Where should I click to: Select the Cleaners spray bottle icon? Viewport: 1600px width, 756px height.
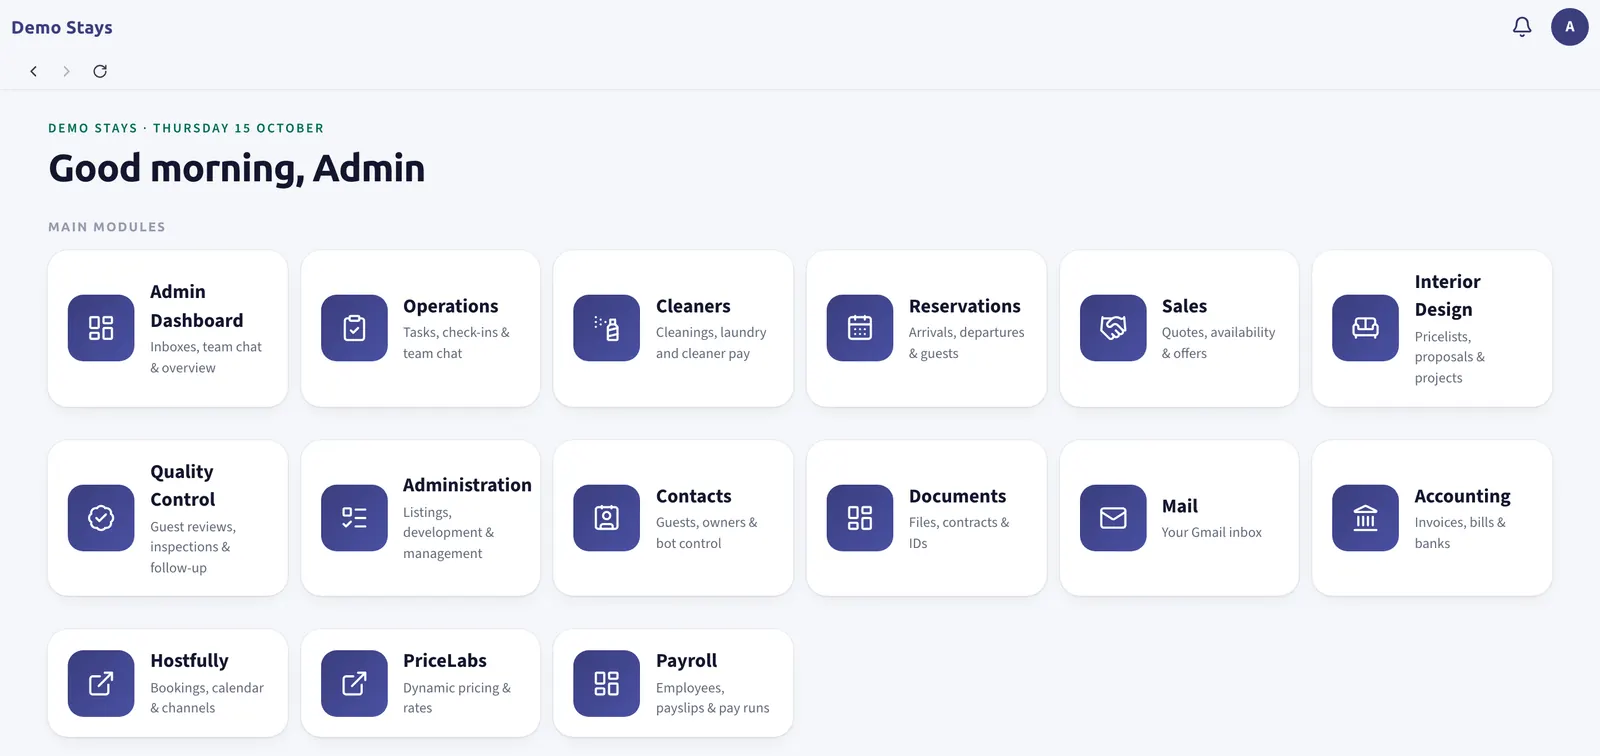pos(606,328)
